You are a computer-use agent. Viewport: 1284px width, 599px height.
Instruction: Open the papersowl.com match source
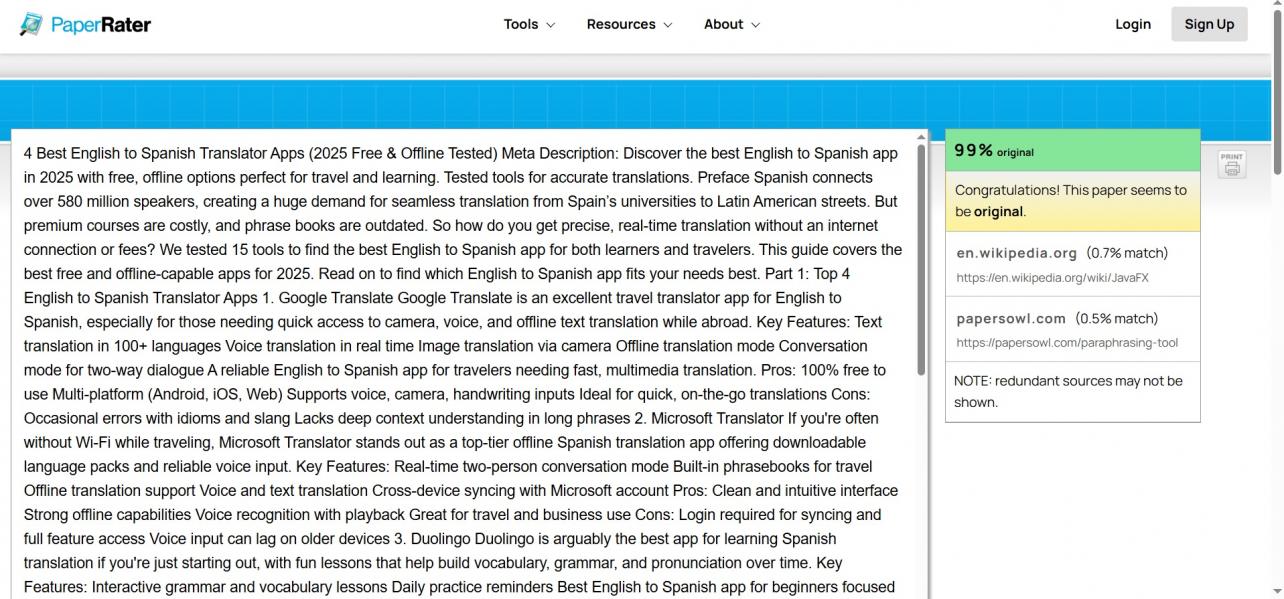click(x=1011, y=318)
